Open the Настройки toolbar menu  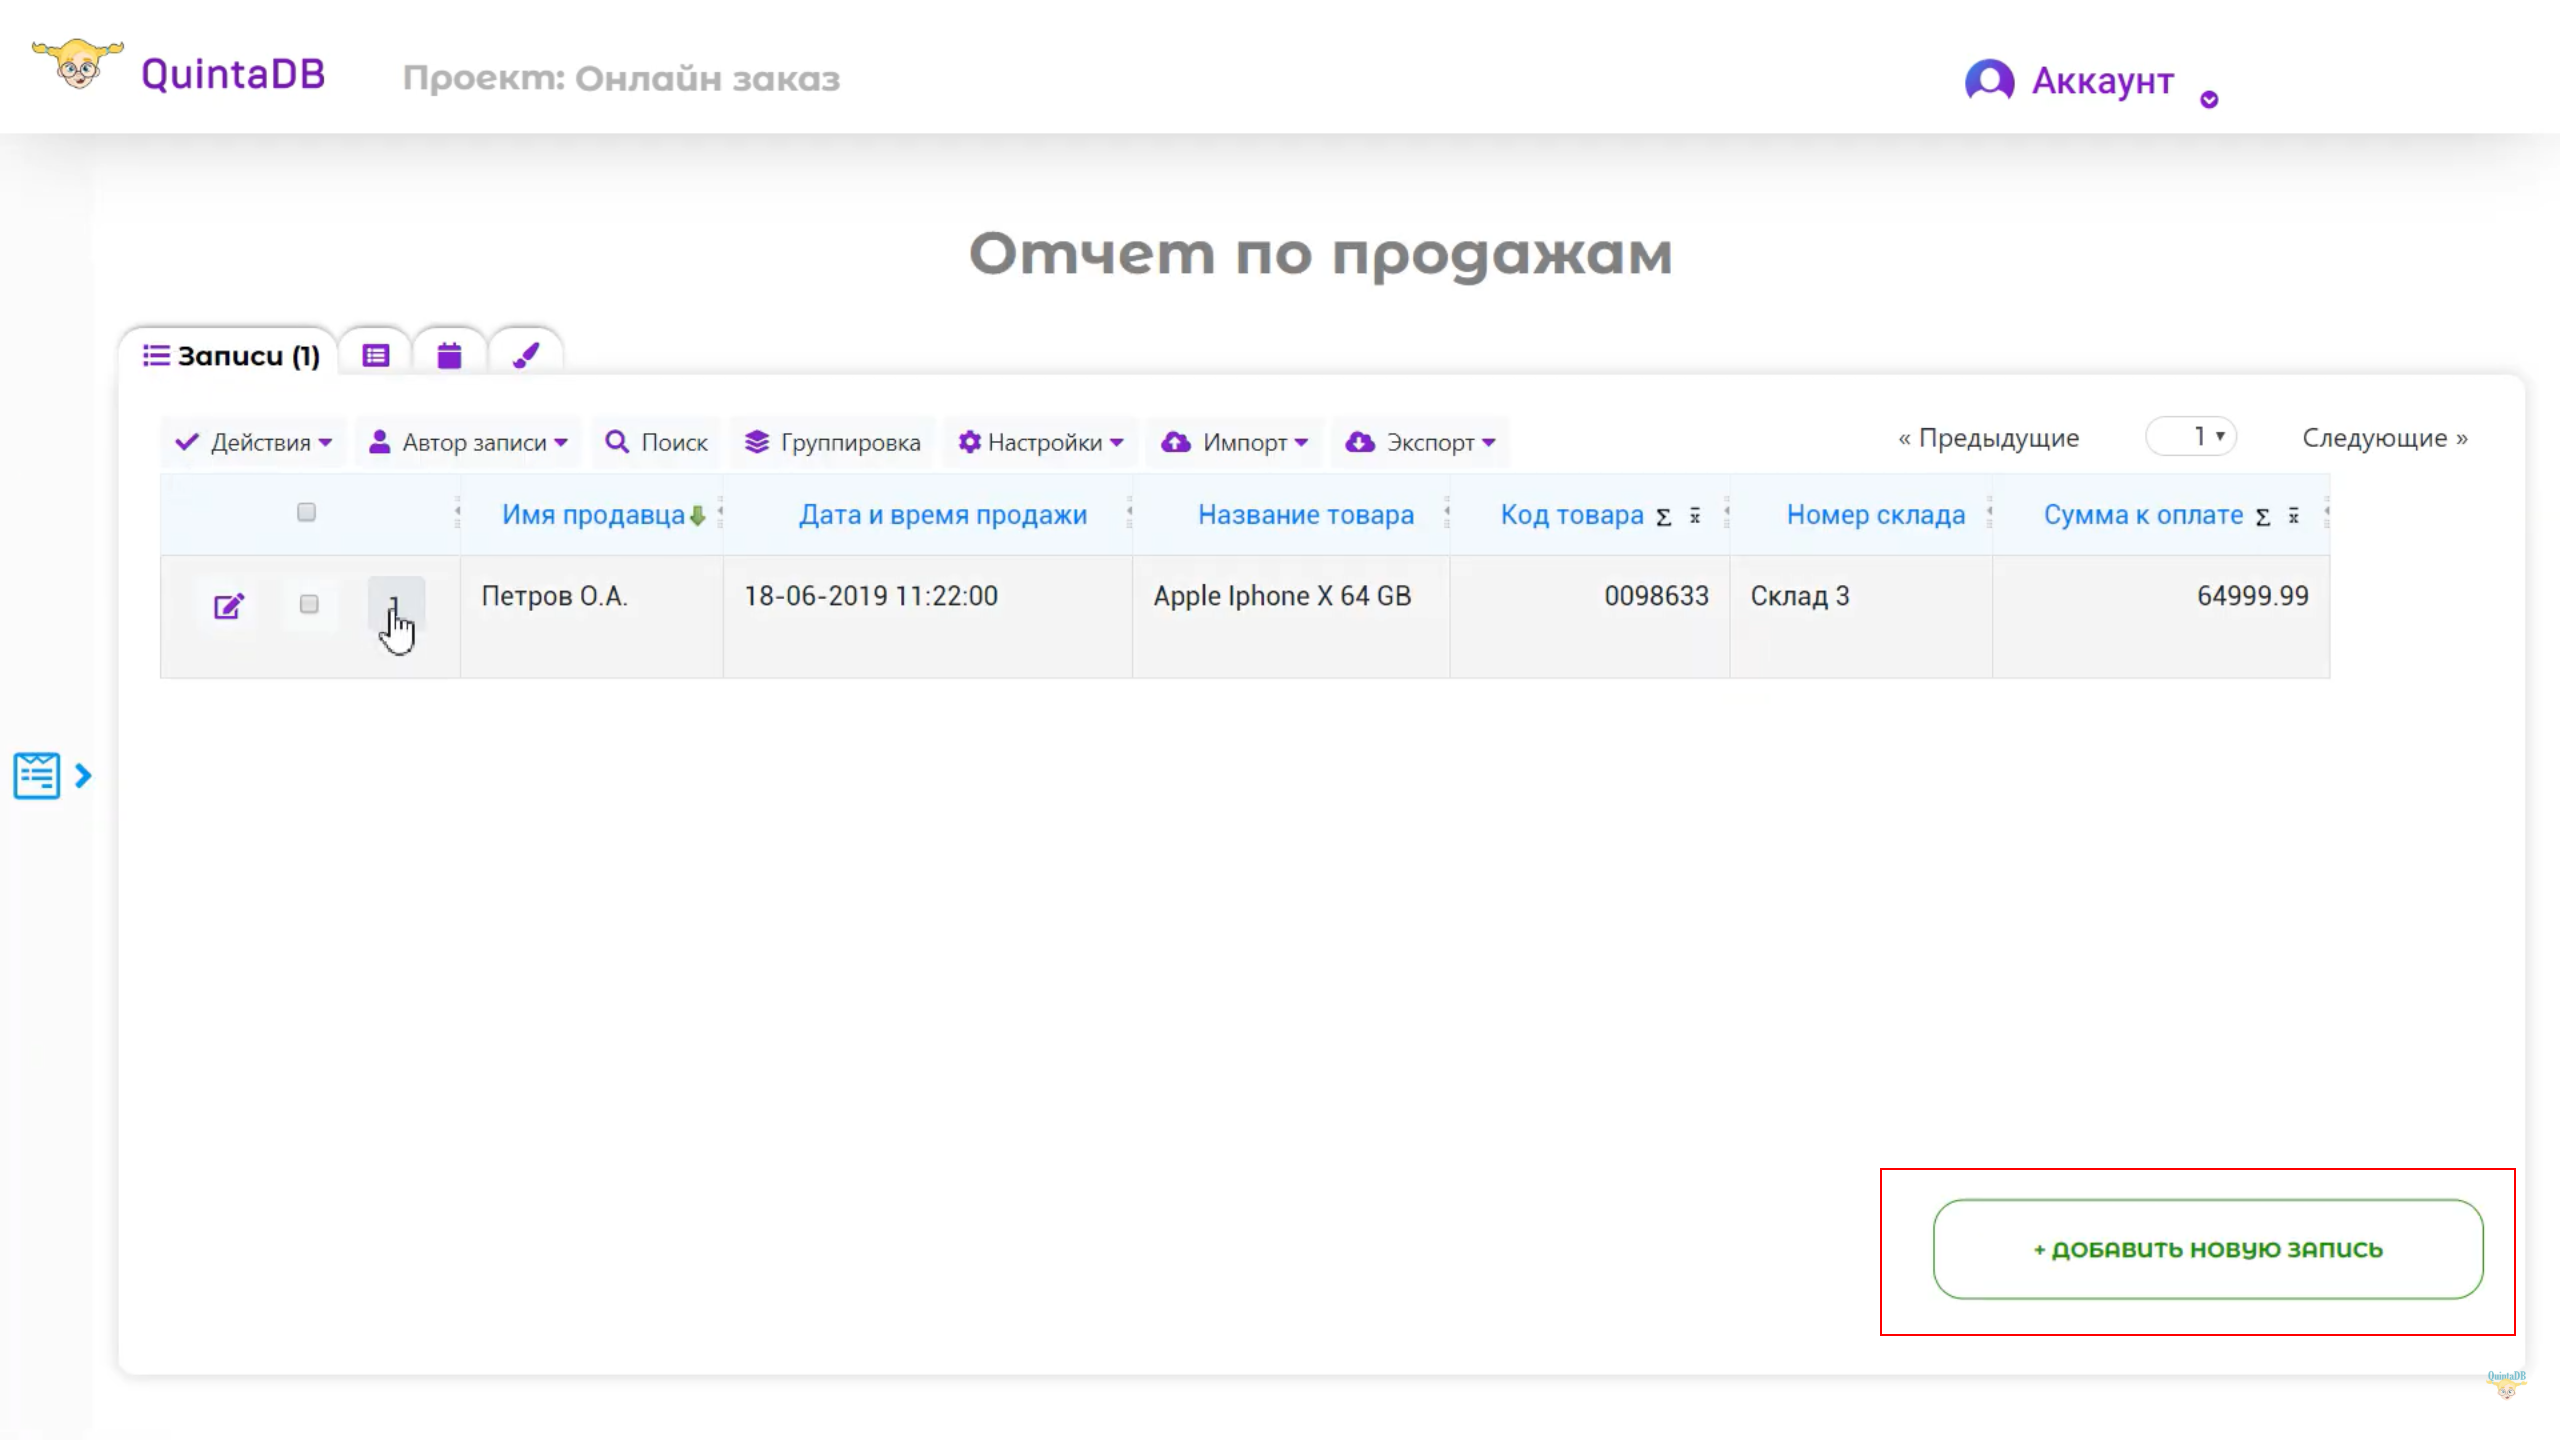[1041, 442]
